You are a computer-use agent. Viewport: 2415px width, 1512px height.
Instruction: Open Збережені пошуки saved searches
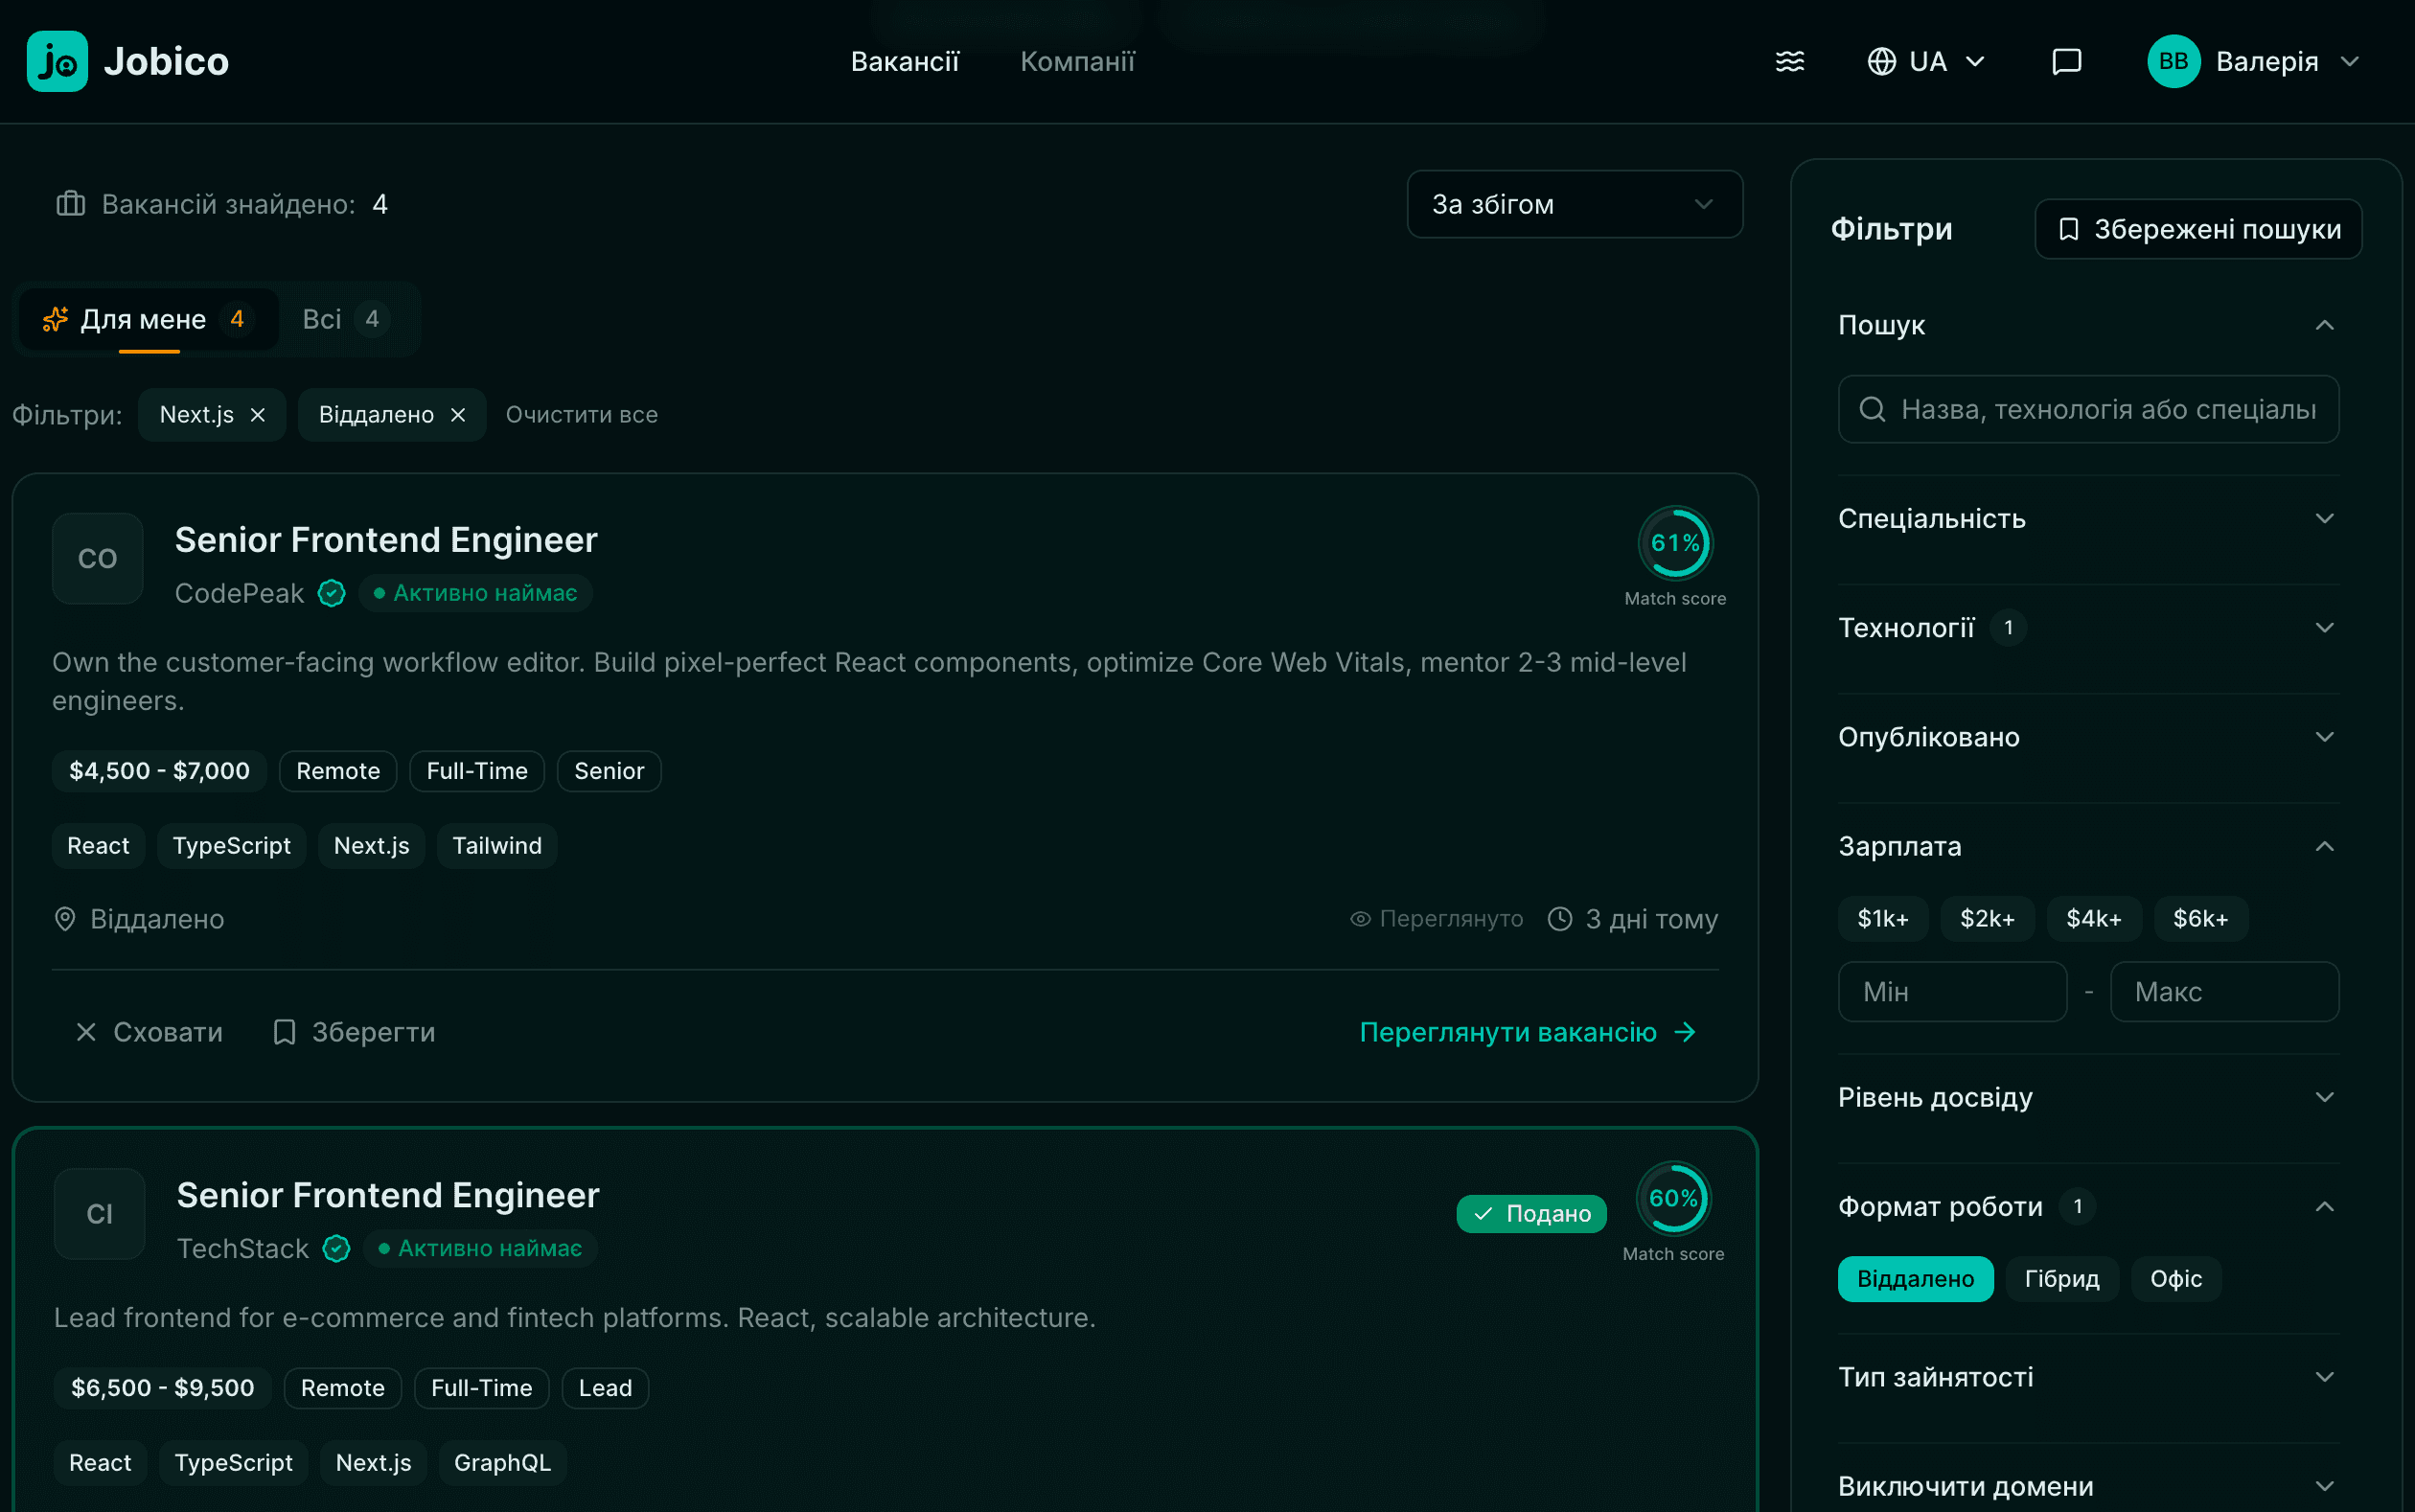[x=2198, y=229]
